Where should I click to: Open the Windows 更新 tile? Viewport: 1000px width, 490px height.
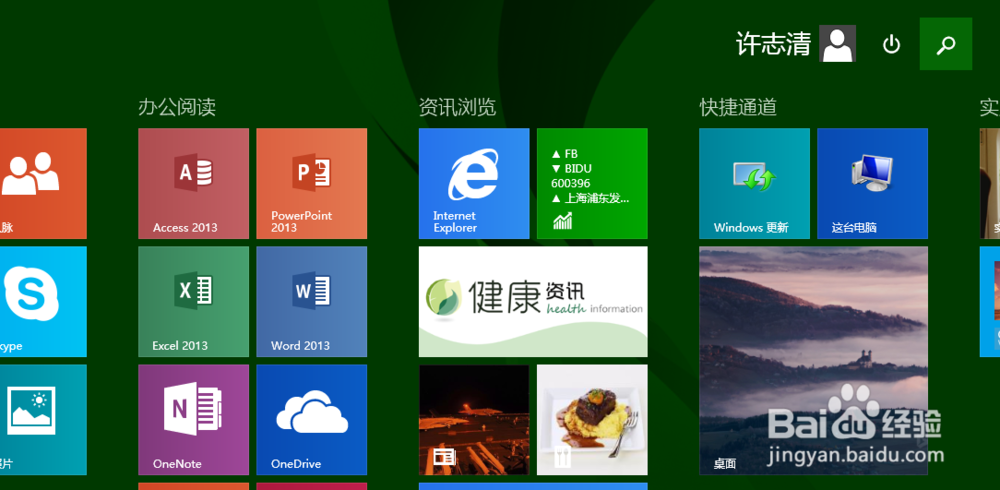(x=754, y=183)
